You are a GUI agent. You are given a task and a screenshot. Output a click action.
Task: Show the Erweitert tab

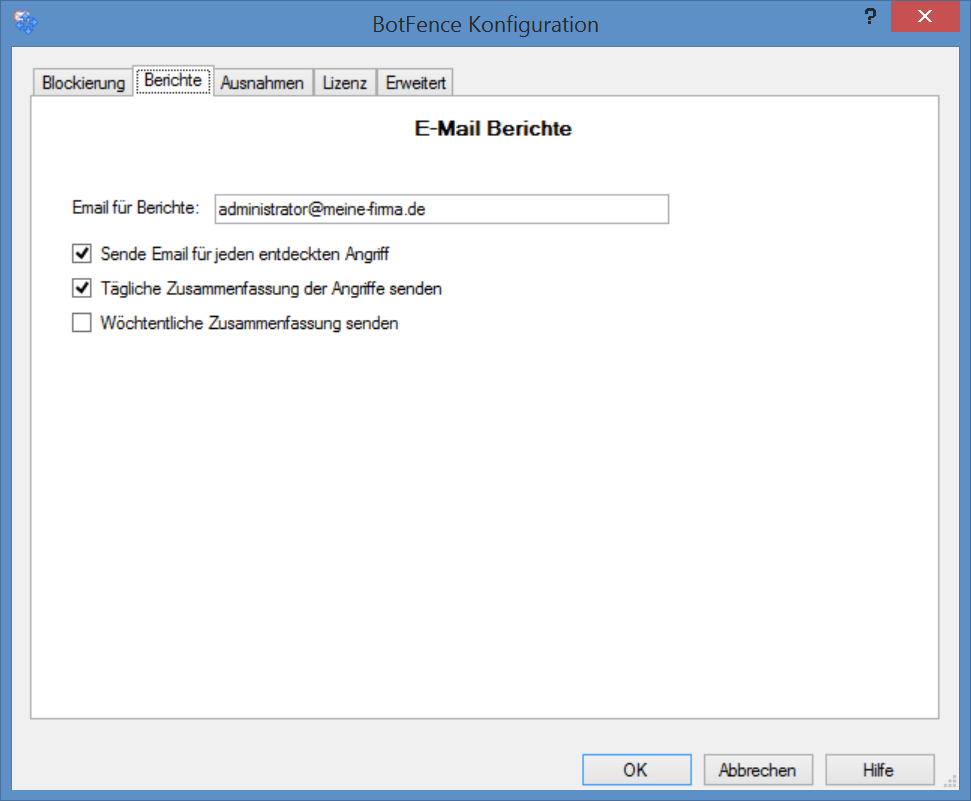tap(416, 83)
